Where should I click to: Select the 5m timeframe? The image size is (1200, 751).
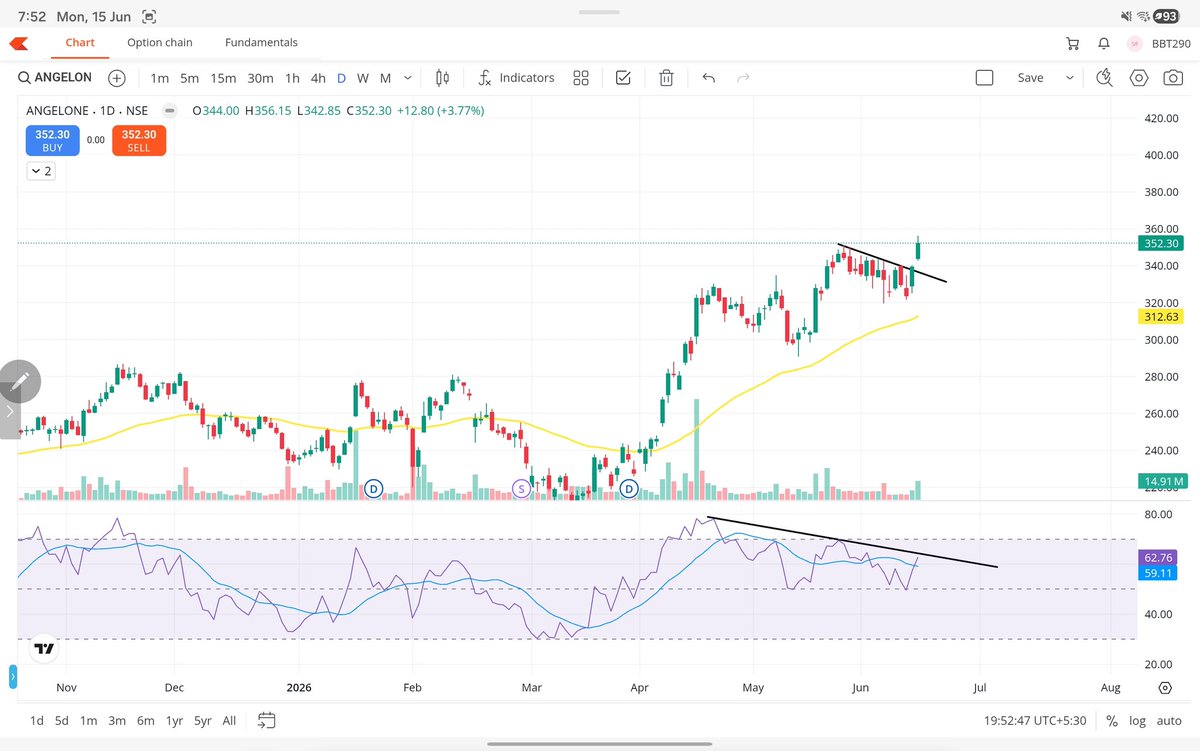pyautogui.click(x=190, y=78)
